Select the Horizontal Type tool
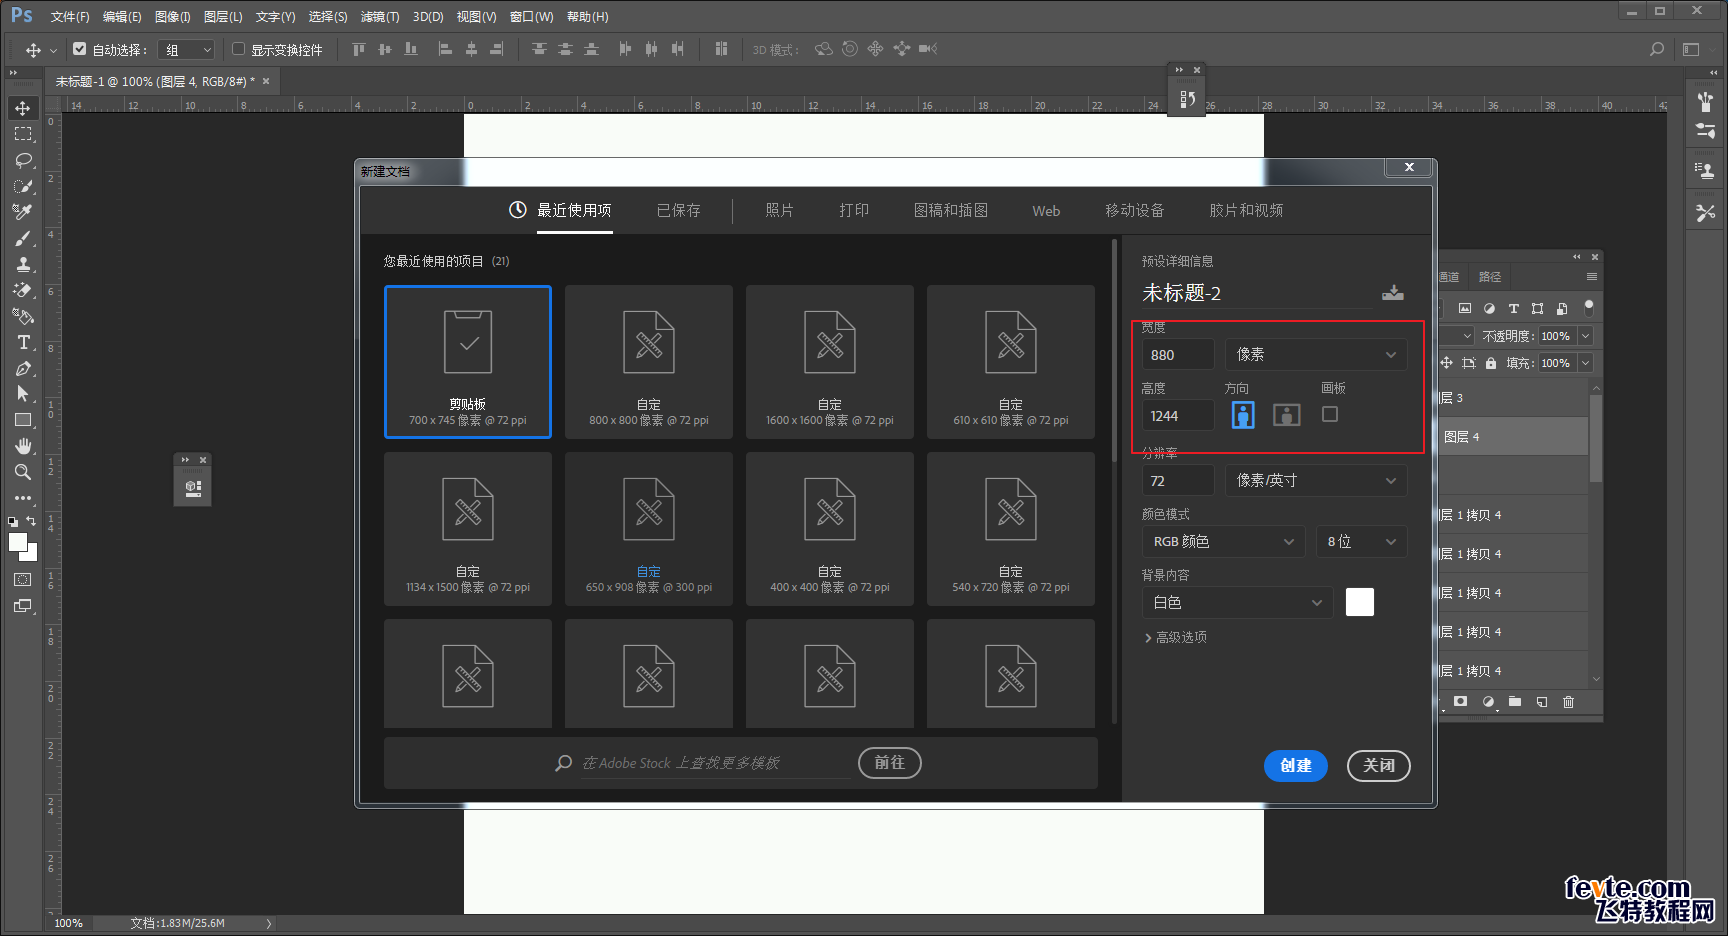Viewport: 1728px width, 936px height. (23, 342)
